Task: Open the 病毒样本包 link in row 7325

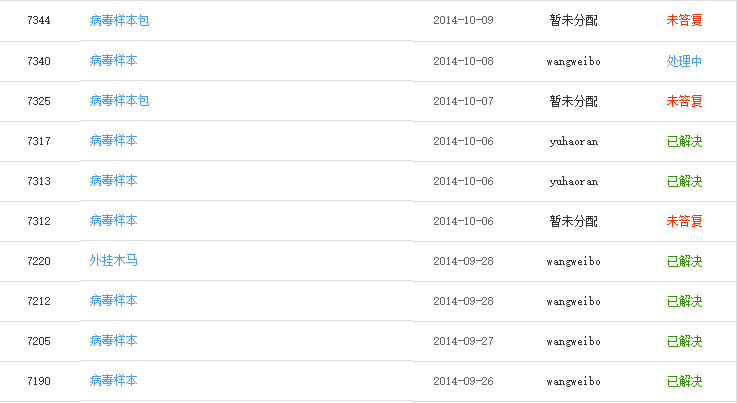Action: coord(119,100)
